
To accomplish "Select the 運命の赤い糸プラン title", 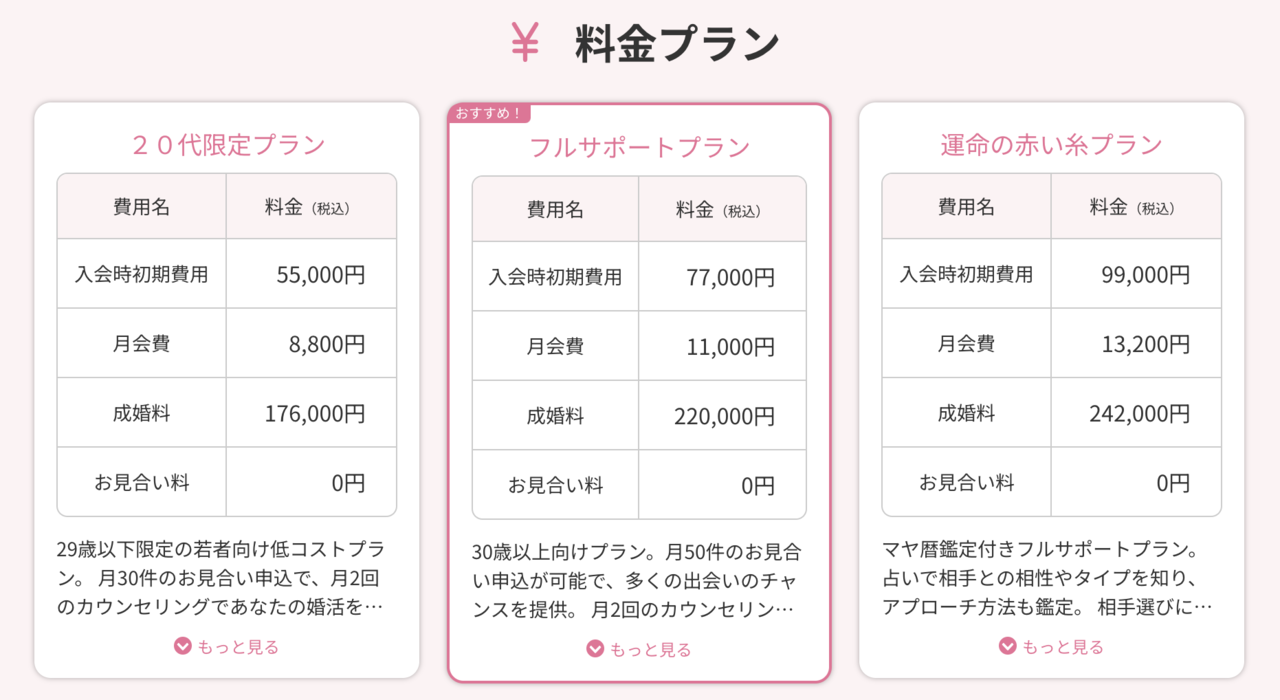I will pyautogui.click(x=1052, y=145).
